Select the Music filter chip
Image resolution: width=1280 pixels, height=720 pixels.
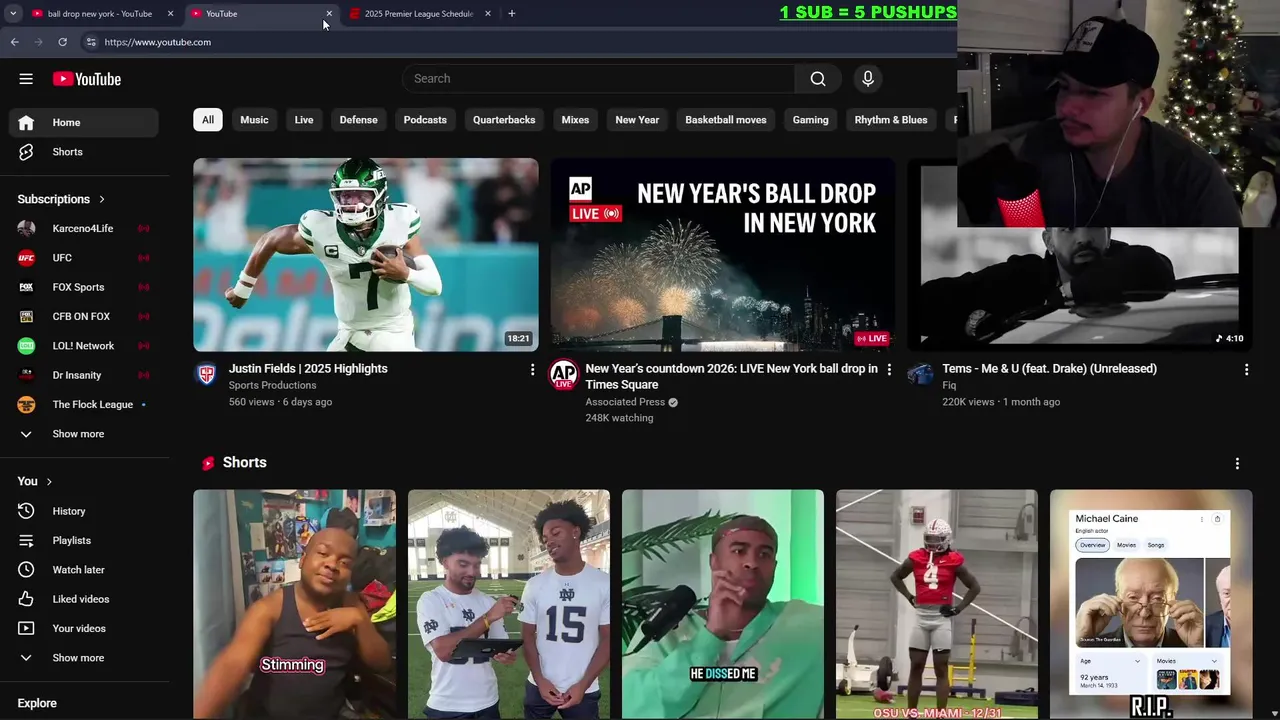point(254,120)
